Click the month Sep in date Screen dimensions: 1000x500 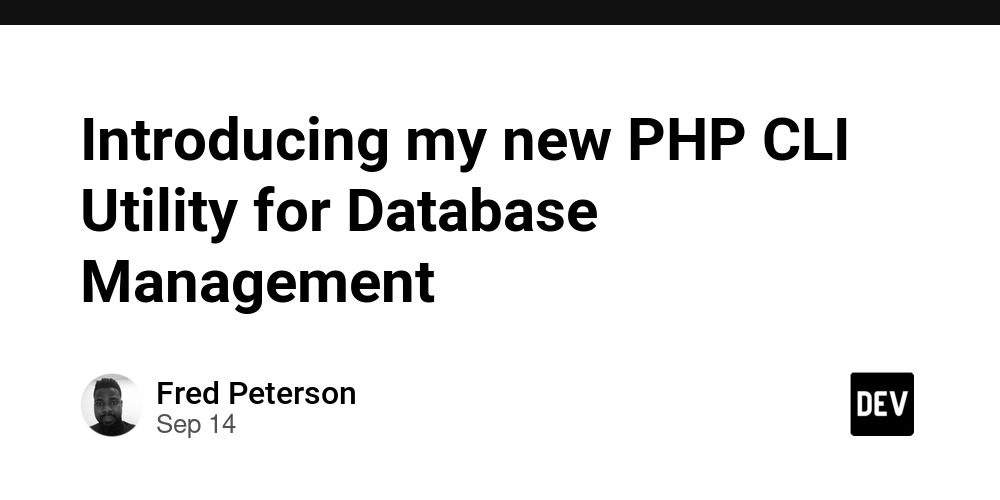click(x=177, y=426)
